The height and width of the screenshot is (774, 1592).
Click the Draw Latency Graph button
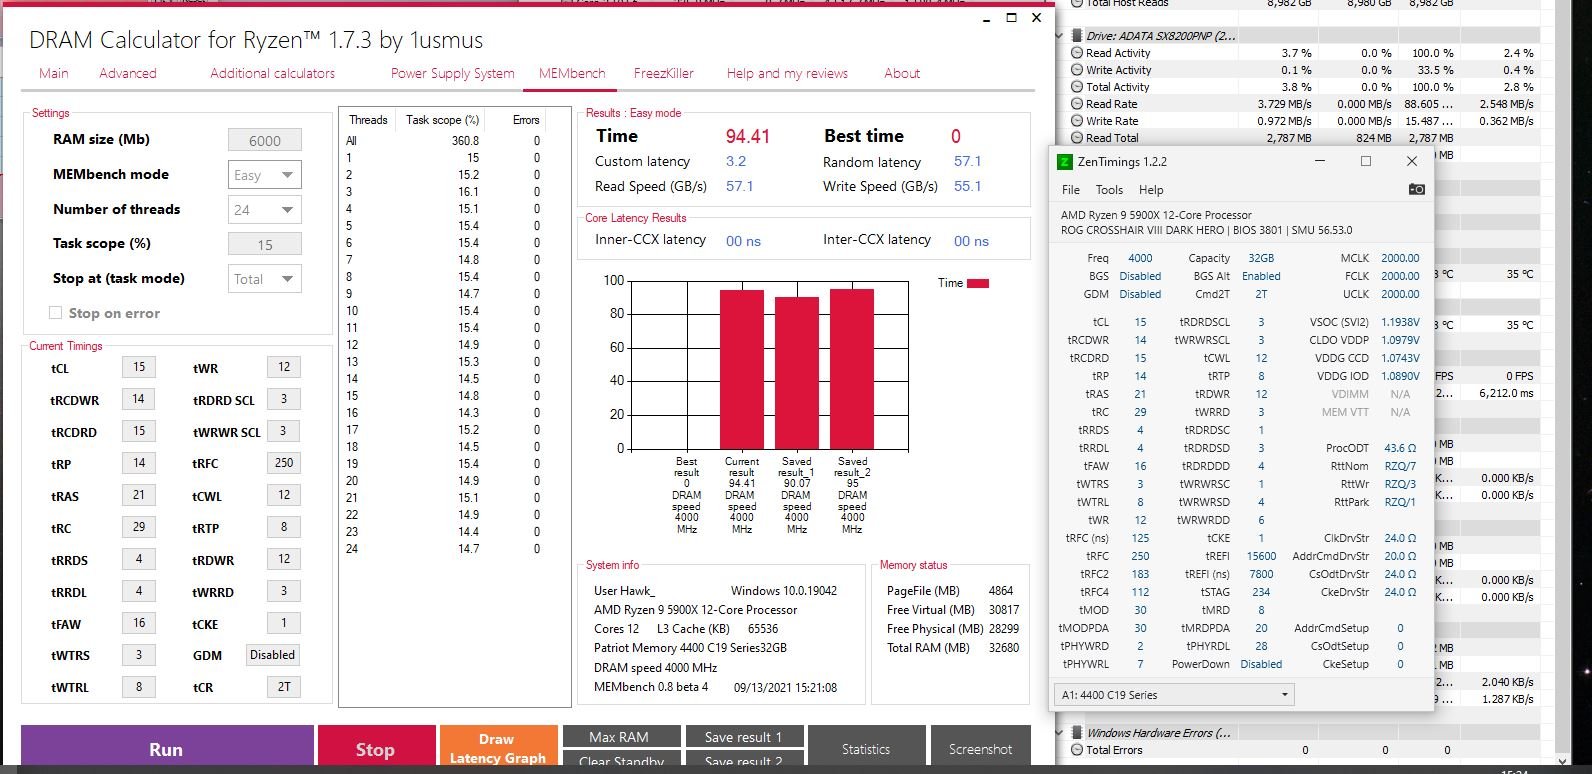[498, 748]
